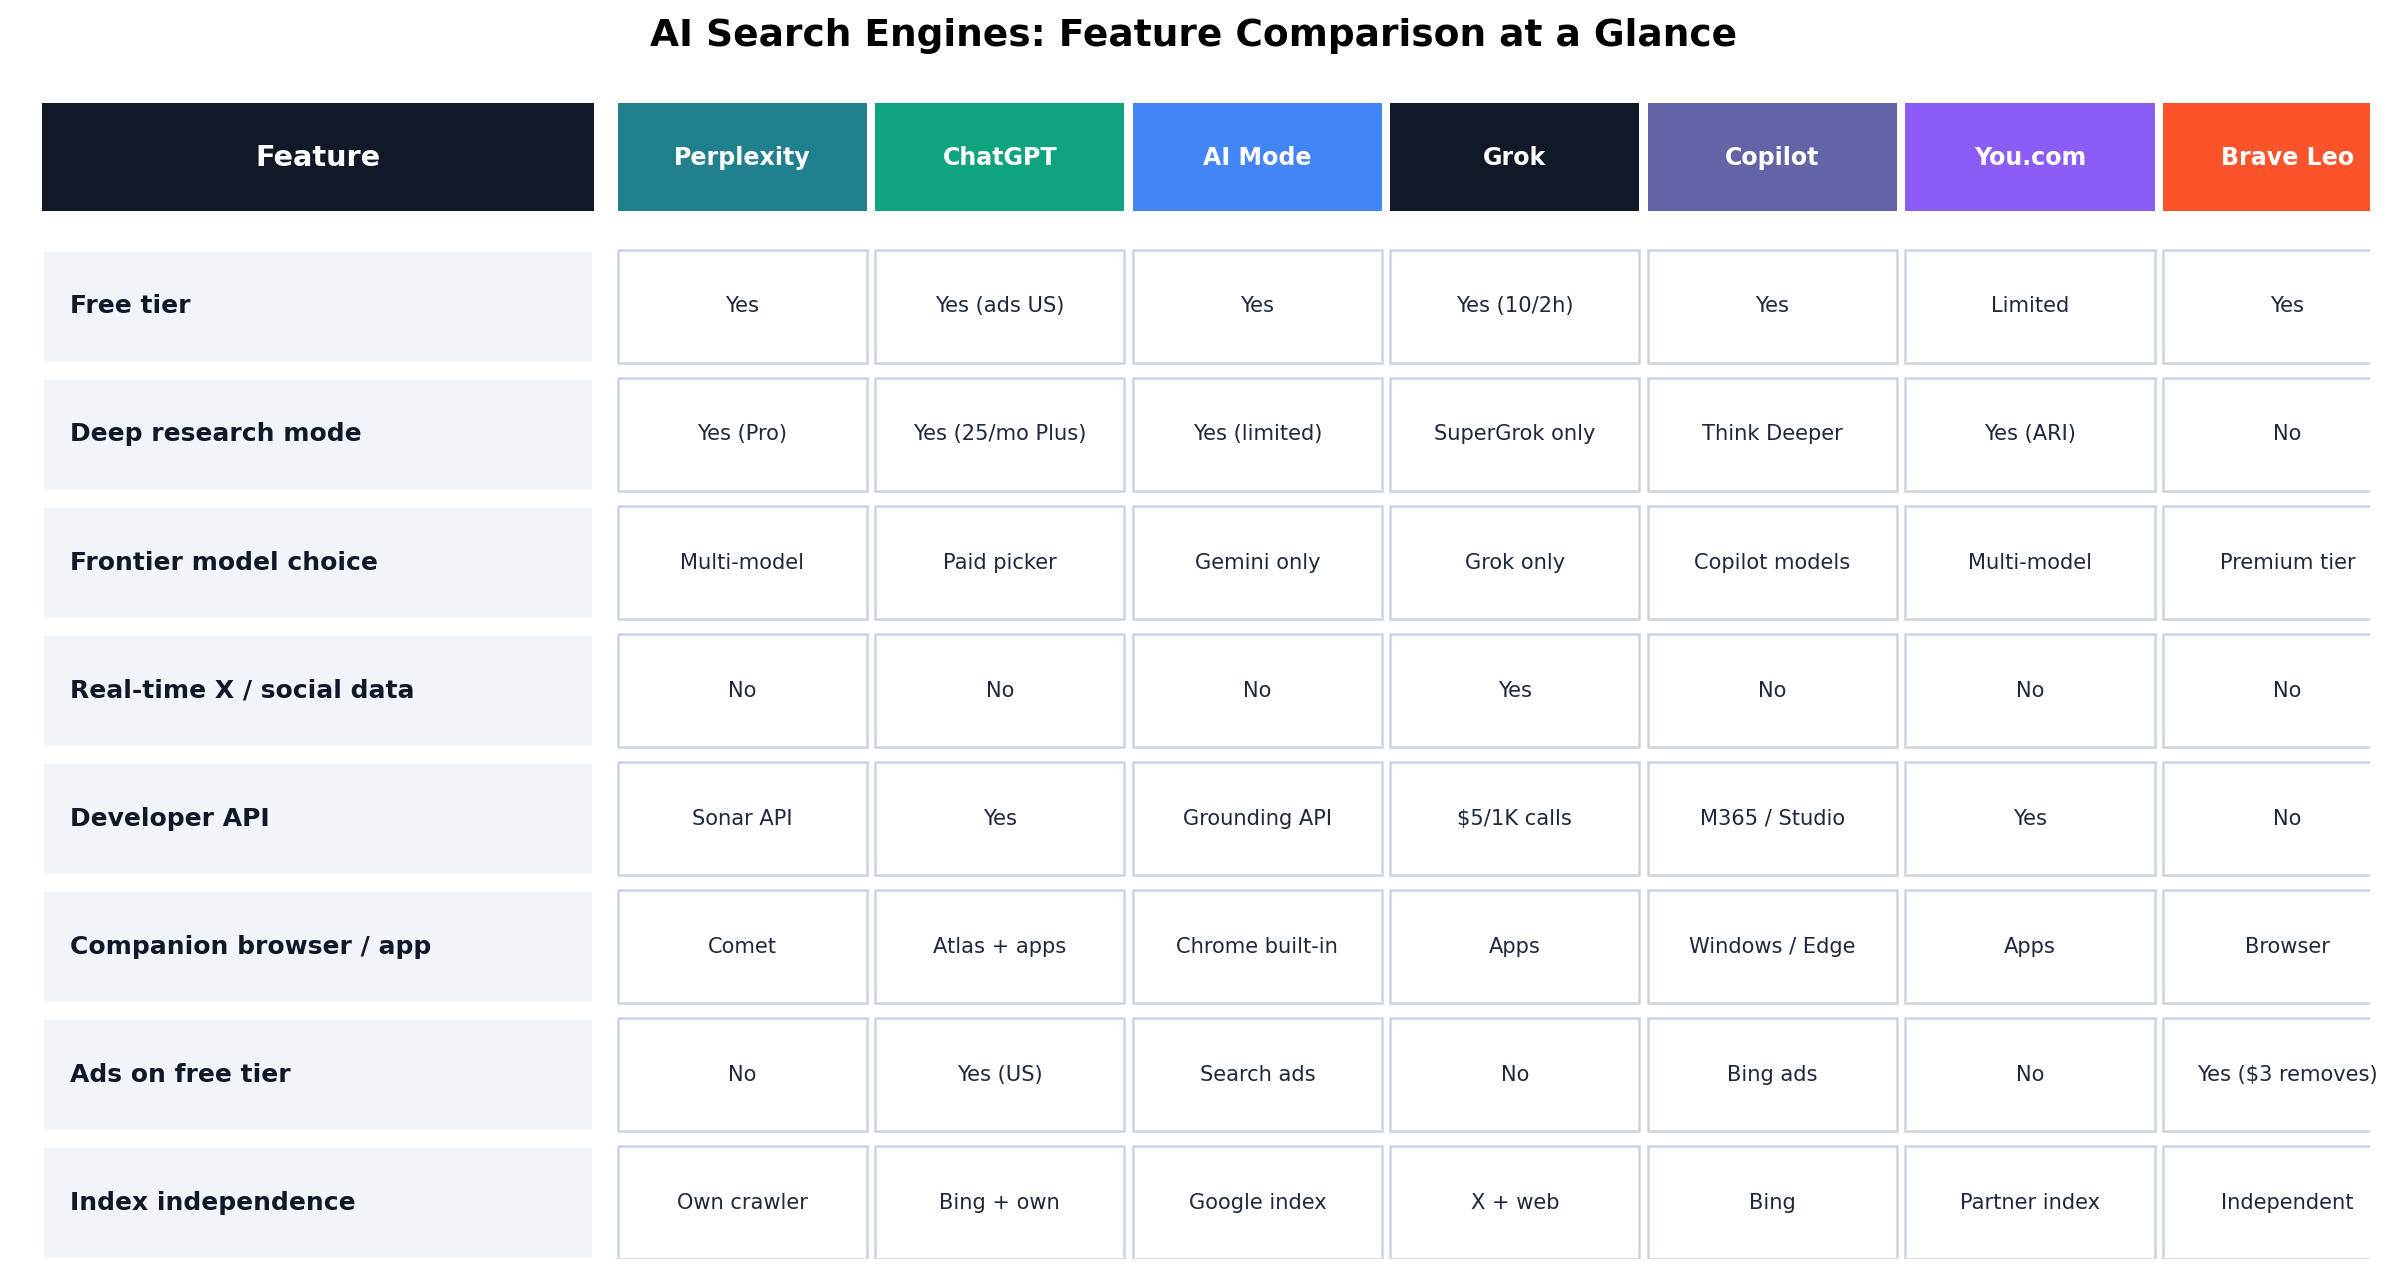Image resolution: width=2395 pixels, height=1277 pixels.
Task: Click the 'Copilot models' cell
Action: [1772, 562]
